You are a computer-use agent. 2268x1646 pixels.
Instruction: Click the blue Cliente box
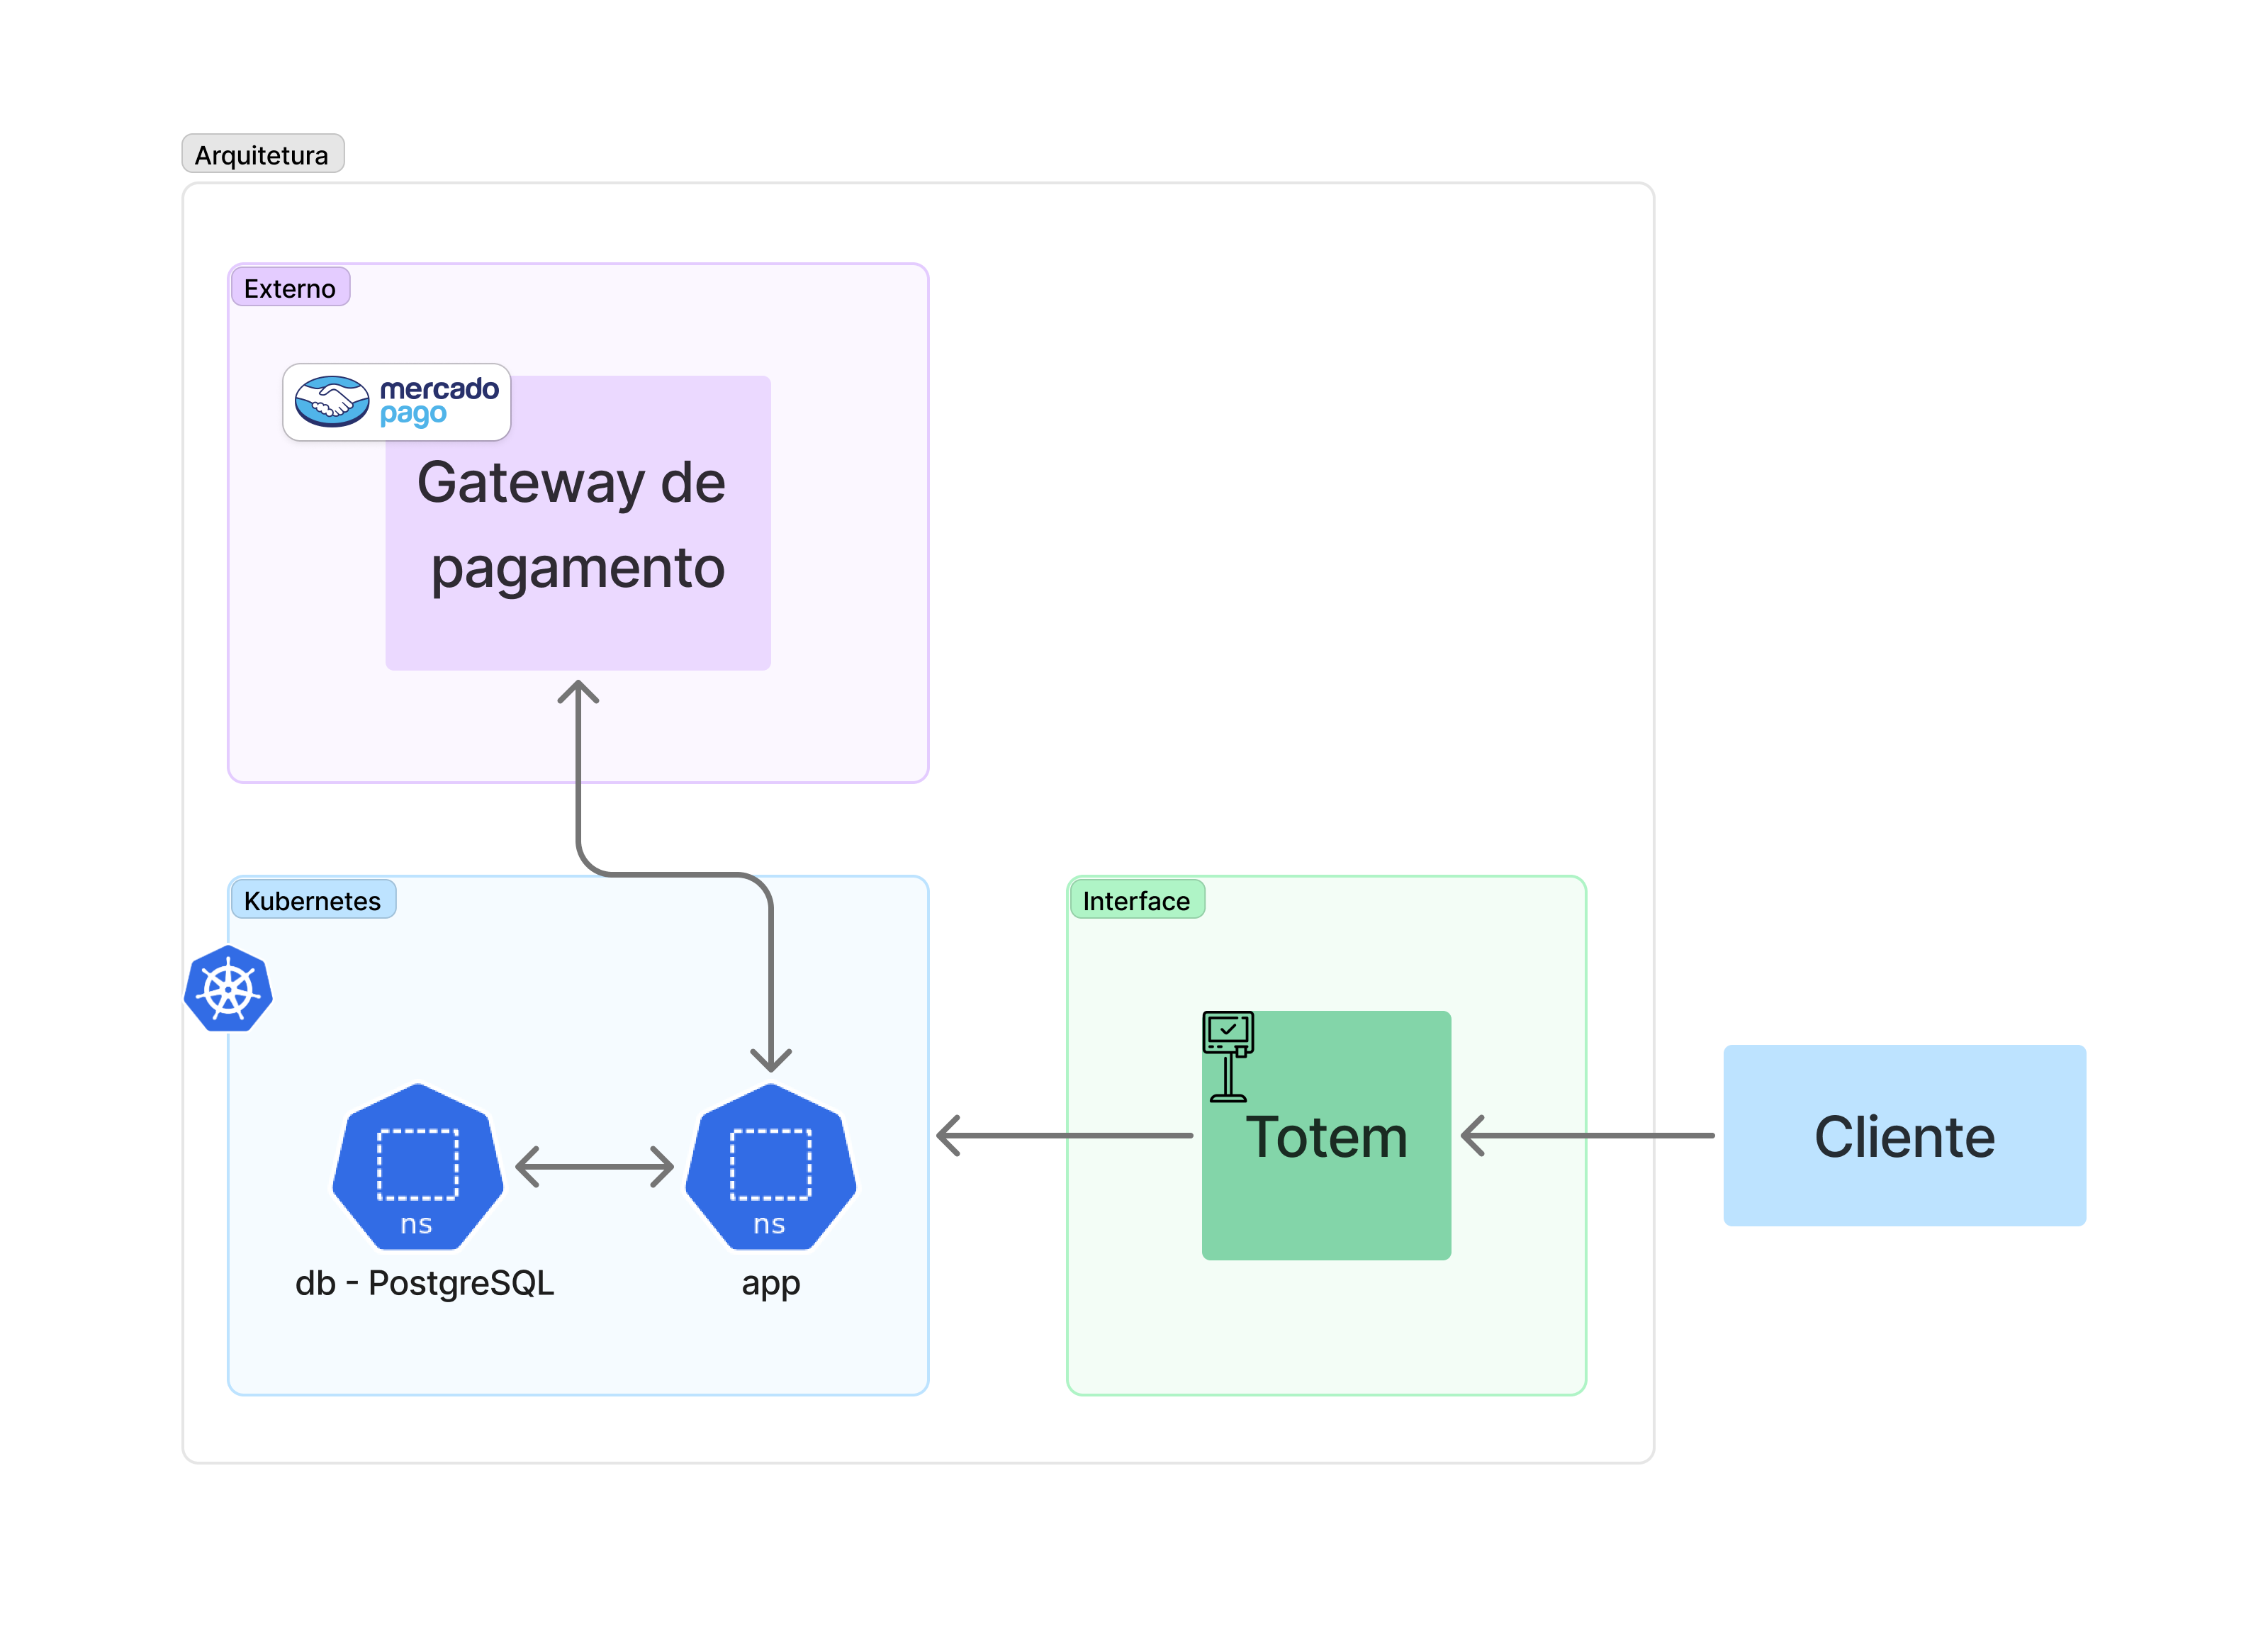tap(1904, 1136)
